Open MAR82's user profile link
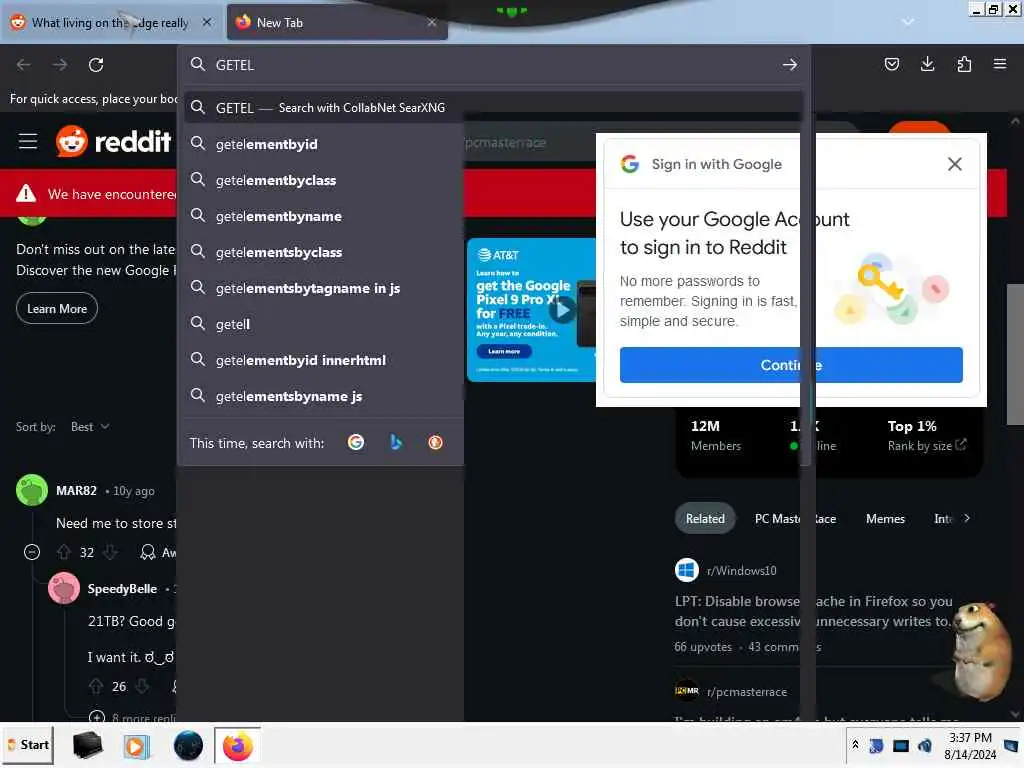This screenshot has width=1024, height=768. tap(76, 490)
